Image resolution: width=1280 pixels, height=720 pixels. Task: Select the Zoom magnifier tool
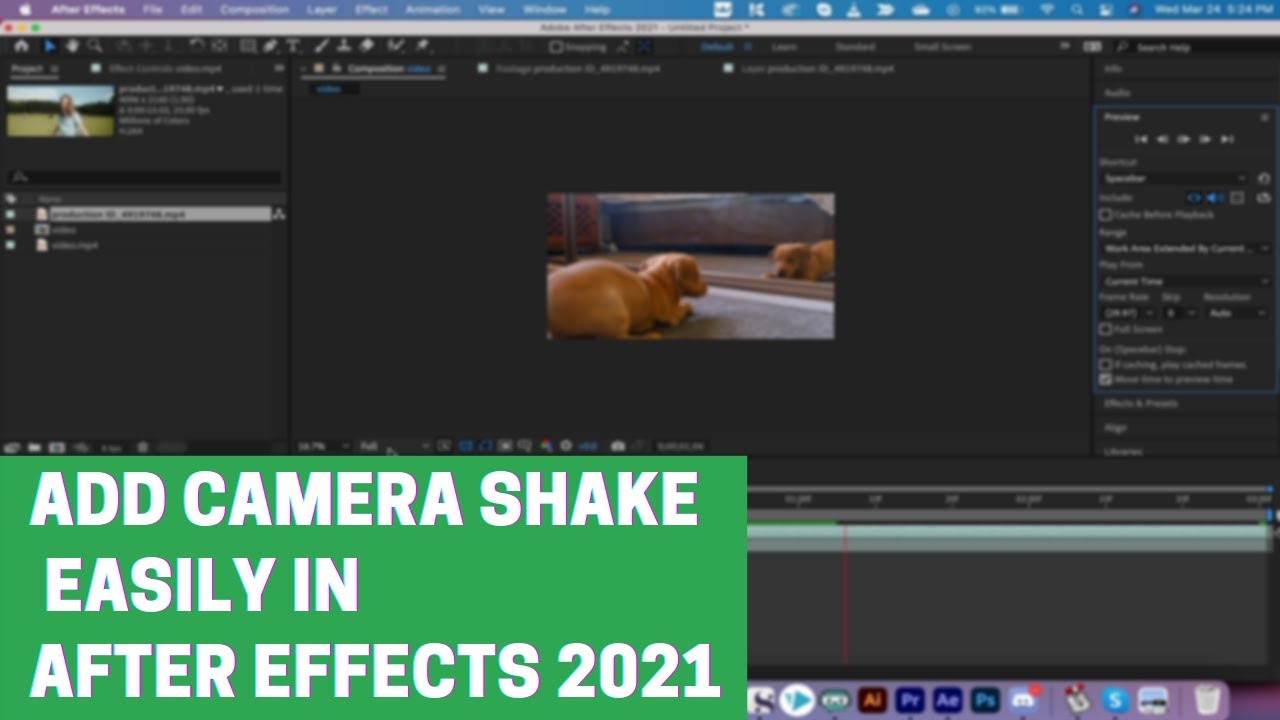click(x=95, y=46)
